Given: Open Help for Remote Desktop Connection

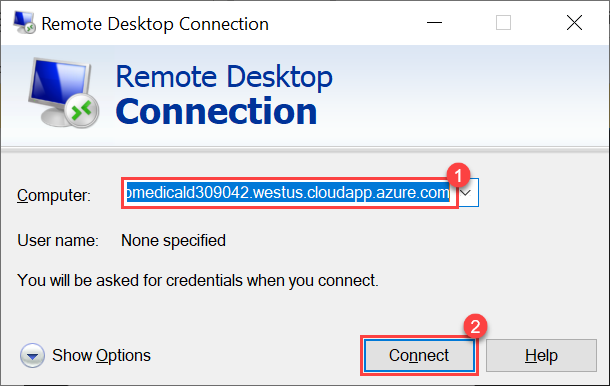Looking at the screenshot, I should pyautogui.click(x=541, y=356).
